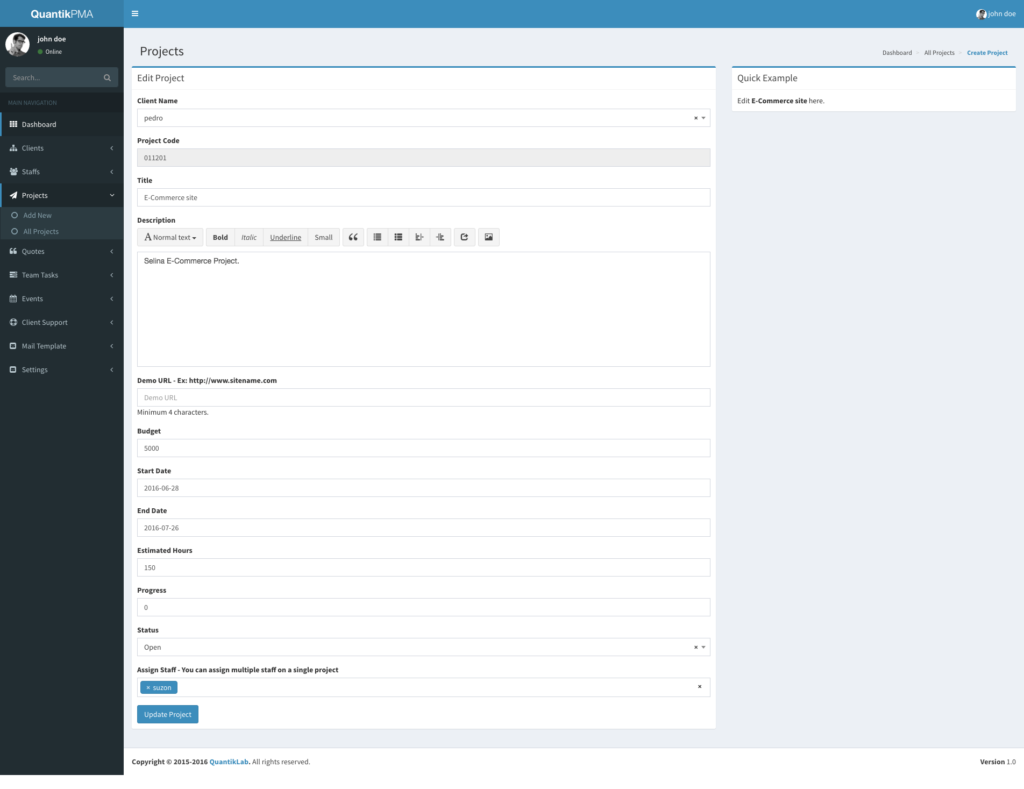Focus the Demo URL input
The height and width of the screenshot is (789, 1024).
(x=423, y=398)
